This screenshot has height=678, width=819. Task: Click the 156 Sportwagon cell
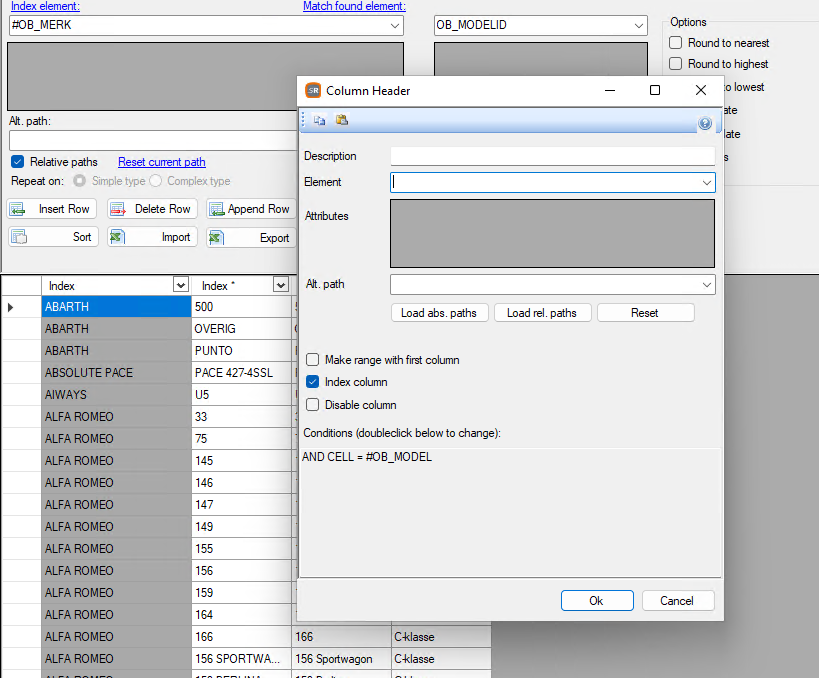tap(341, 659)
